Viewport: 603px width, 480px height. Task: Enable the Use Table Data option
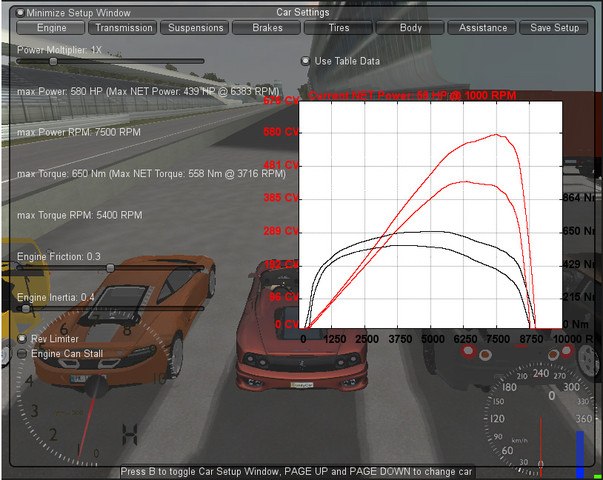point(305,61)
